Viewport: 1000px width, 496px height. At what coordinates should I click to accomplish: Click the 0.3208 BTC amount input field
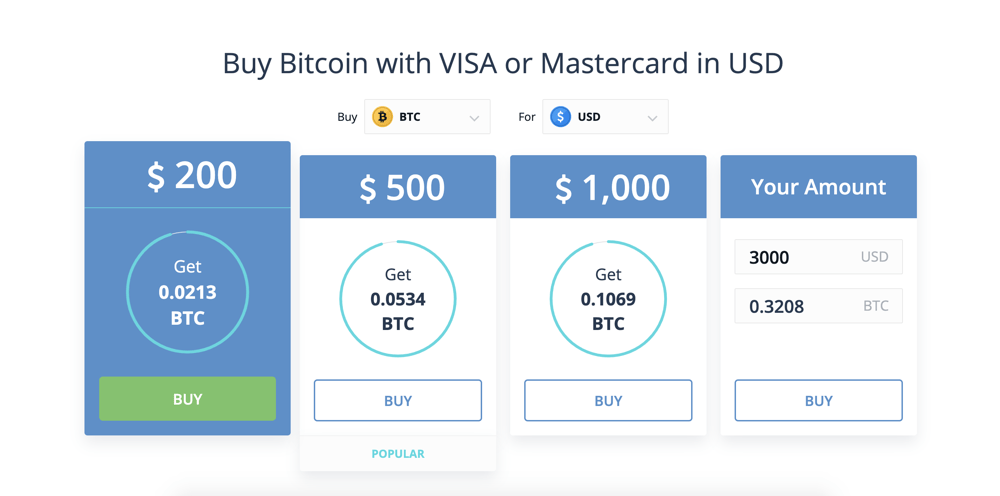click(819, 306)
